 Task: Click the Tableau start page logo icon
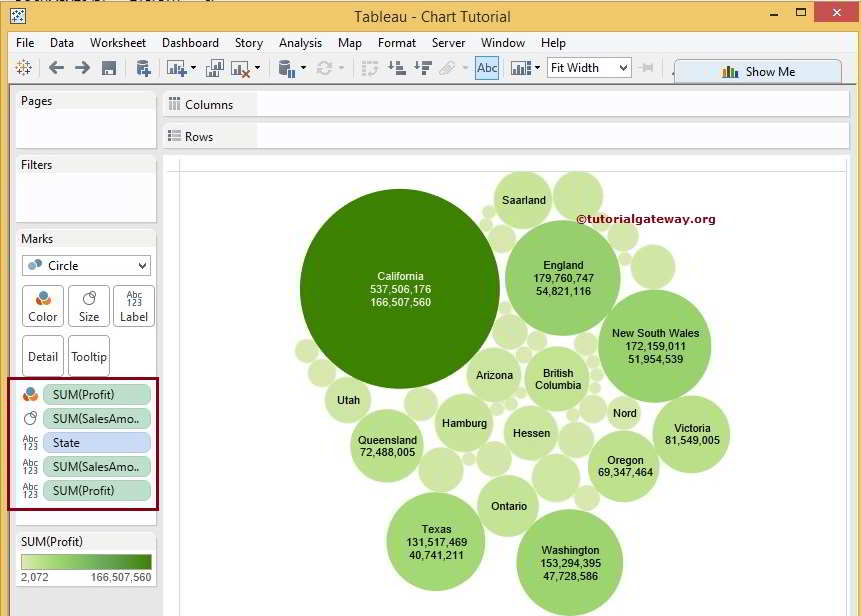23,68
